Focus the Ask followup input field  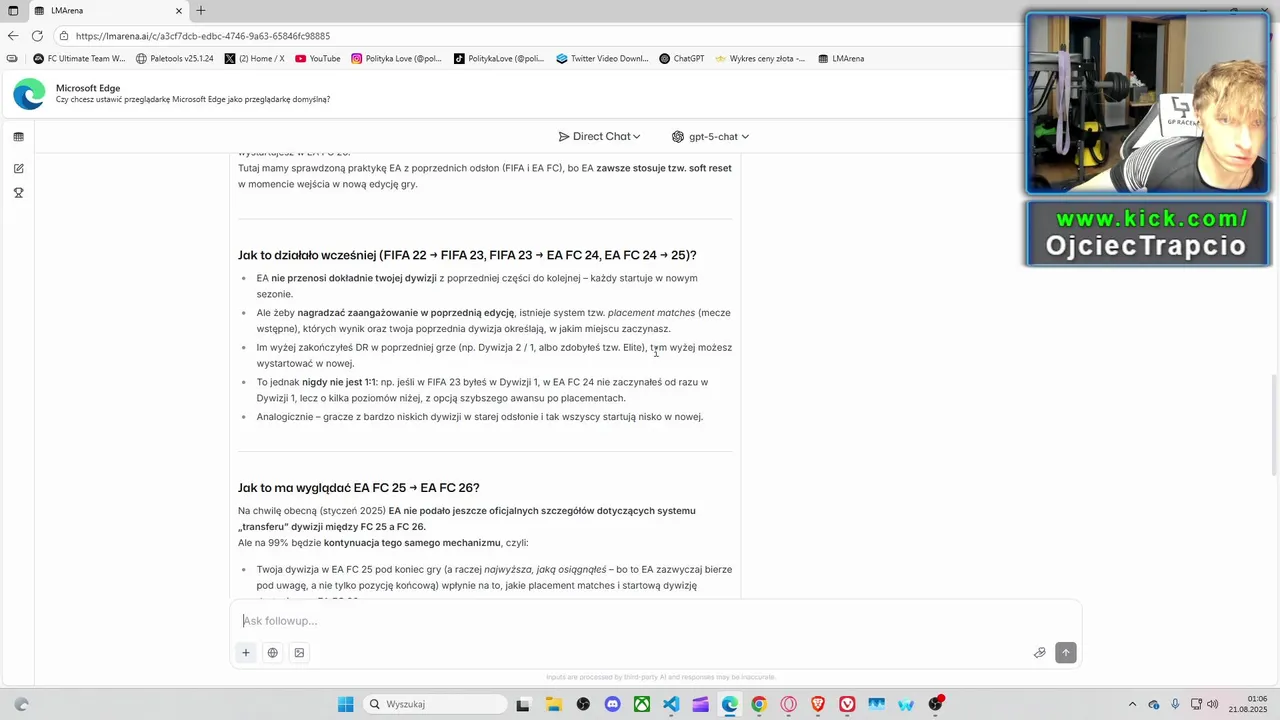point(655,621)
